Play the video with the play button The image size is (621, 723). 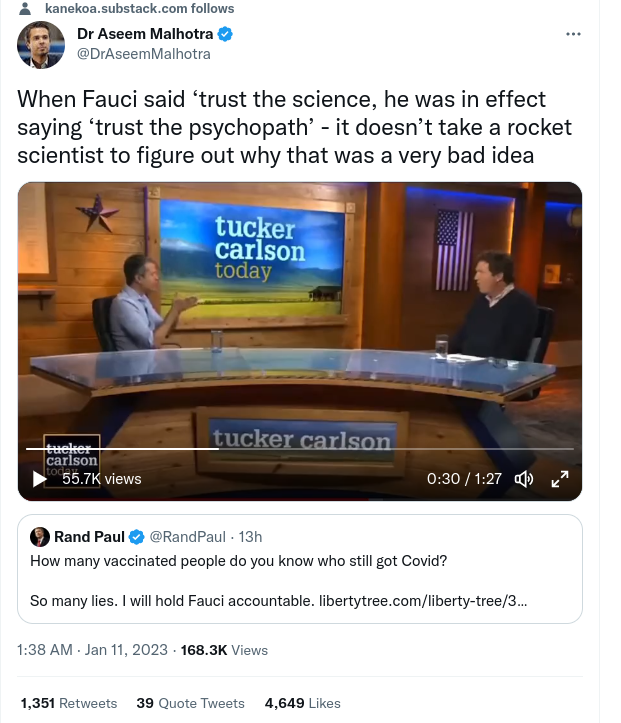(40, 479)
